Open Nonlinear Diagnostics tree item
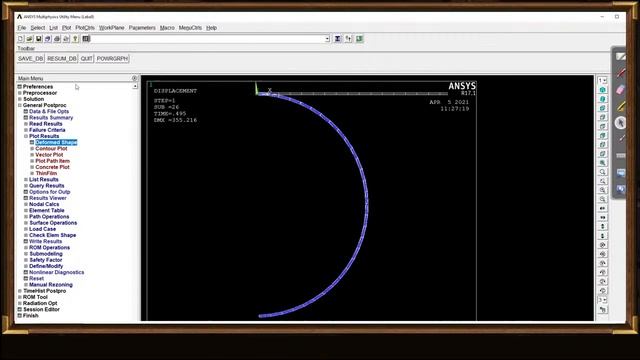 click(x=57, y=272)
